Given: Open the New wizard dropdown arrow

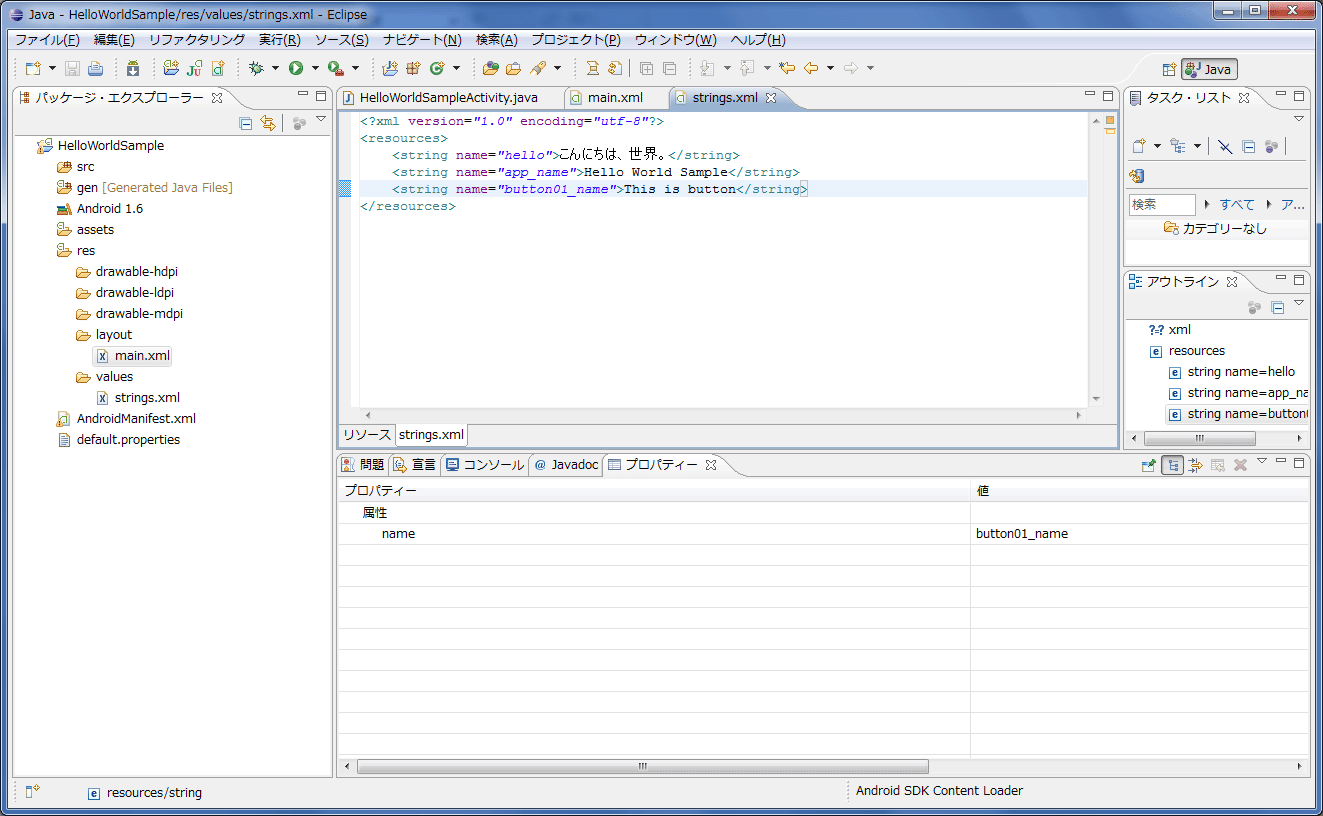Looking at the screenshot, I should tap(52, 68).
